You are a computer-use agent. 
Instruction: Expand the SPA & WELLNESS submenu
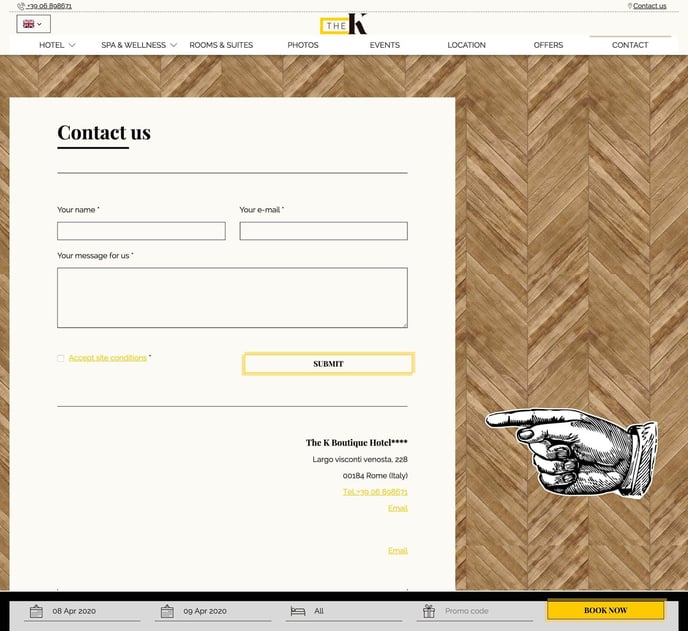pos(173,45)
